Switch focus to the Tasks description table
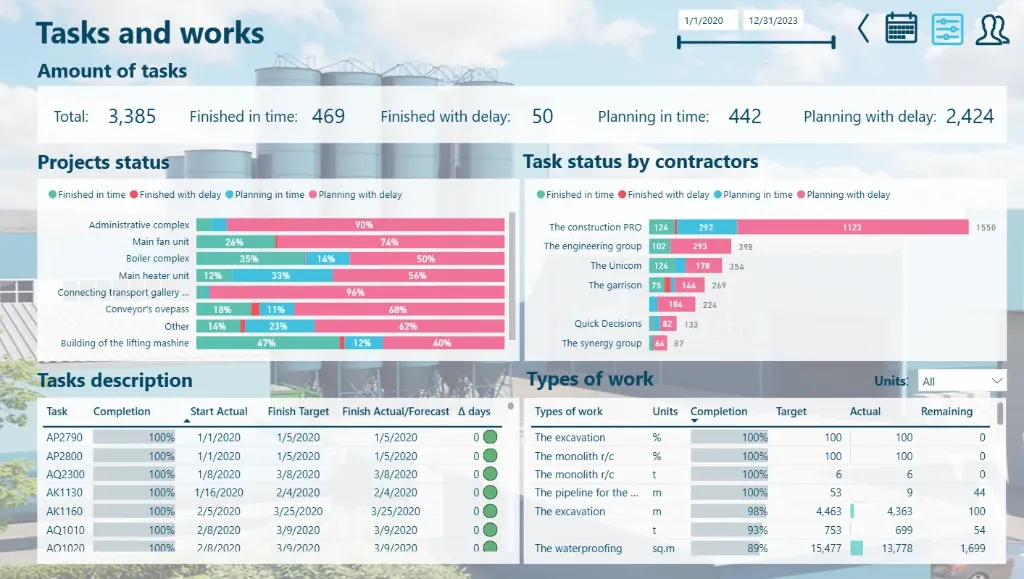 point(113,381)
